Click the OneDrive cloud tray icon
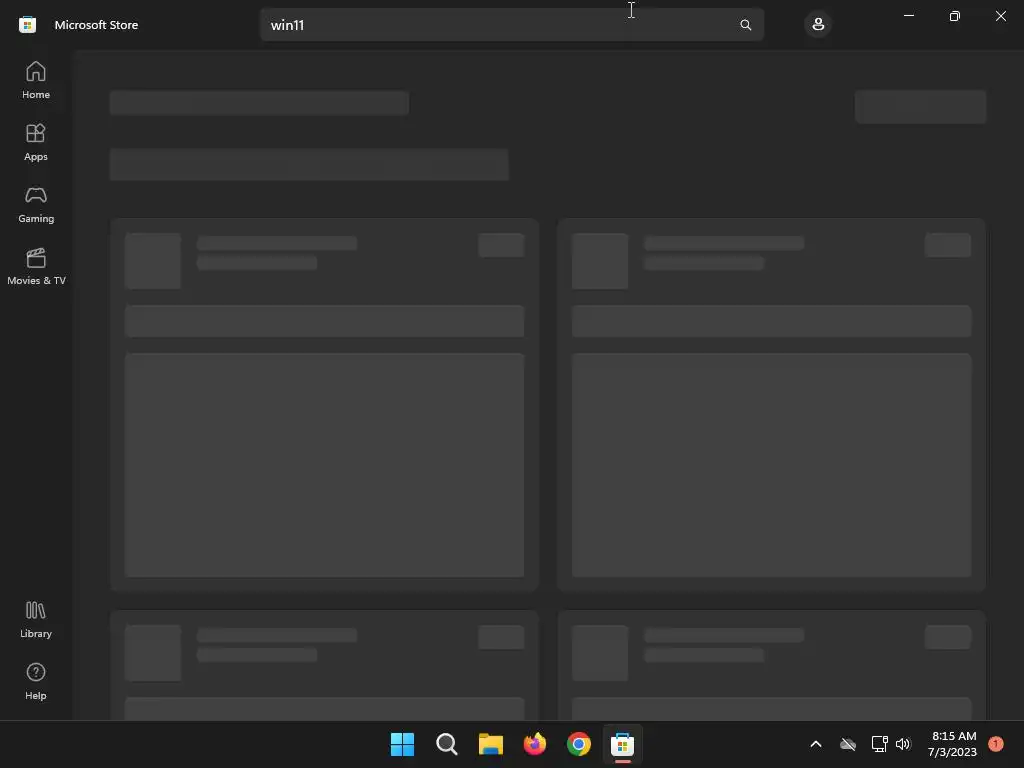This screenshot has width=1024, height=768. point(848,744)
